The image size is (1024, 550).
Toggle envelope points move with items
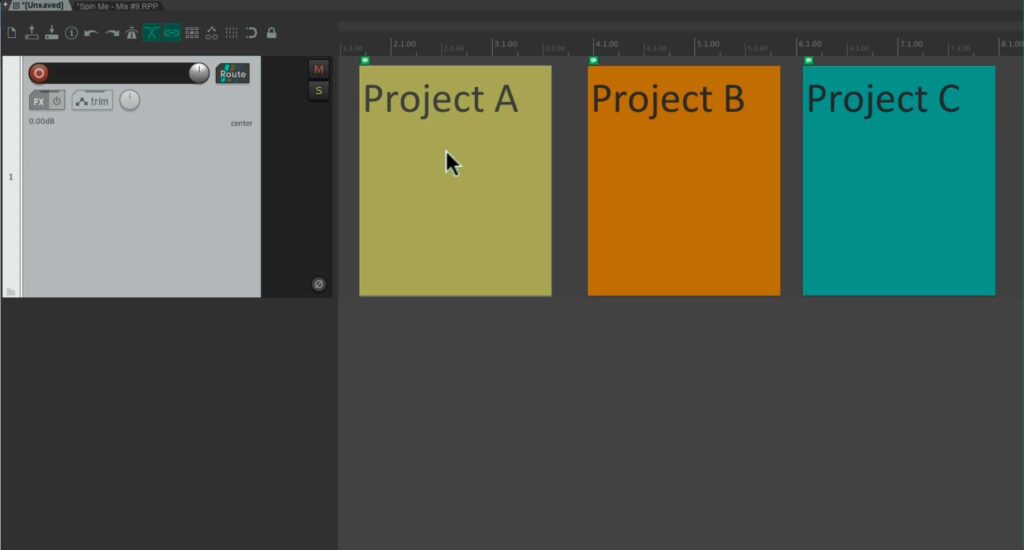point(212,33)
